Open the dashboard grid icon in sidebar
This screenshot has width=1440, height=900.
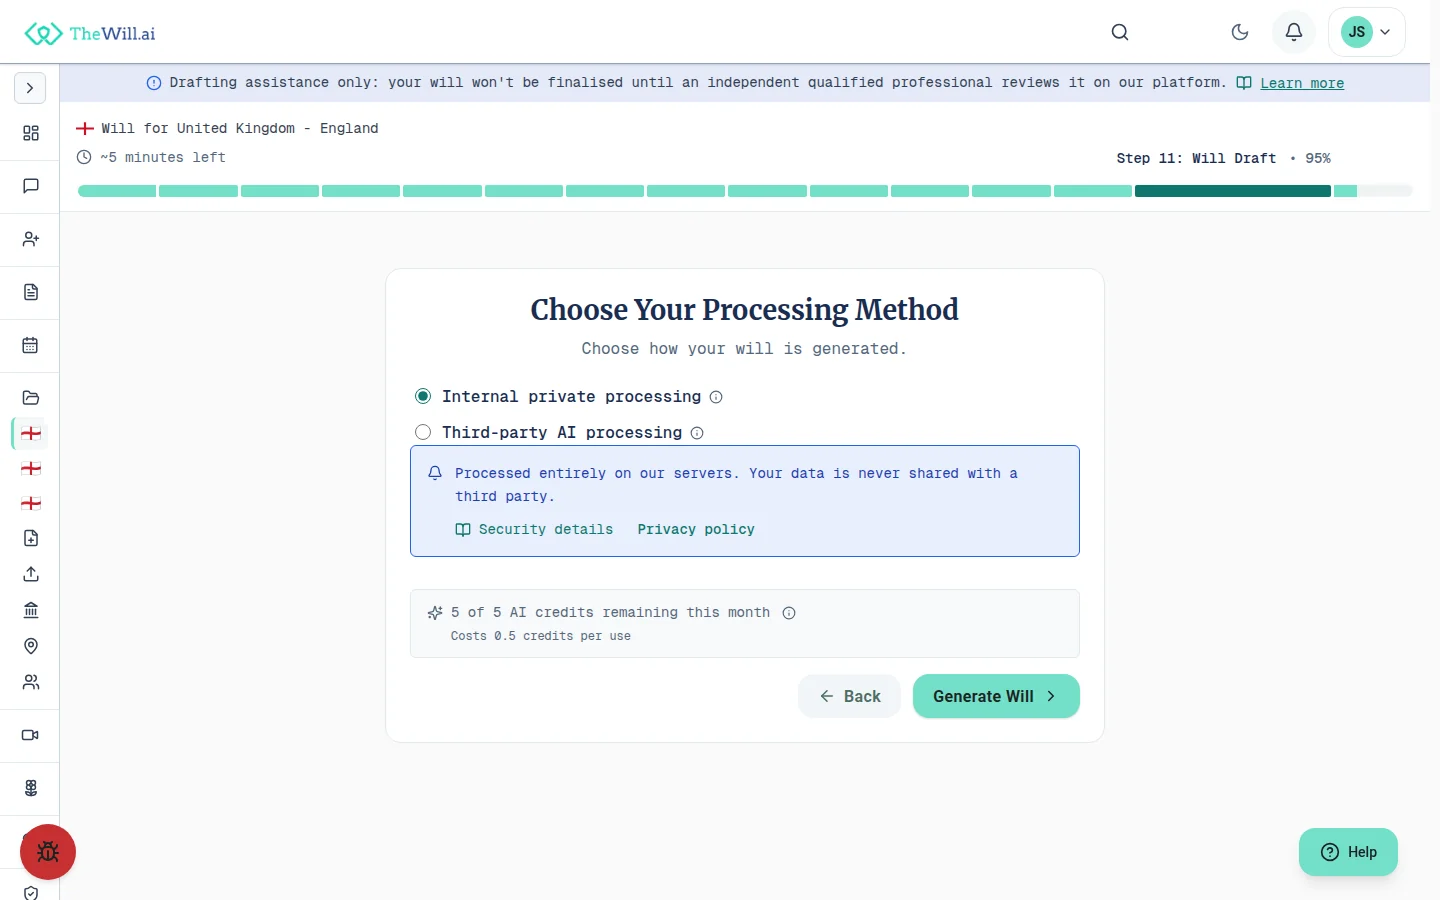31,133
